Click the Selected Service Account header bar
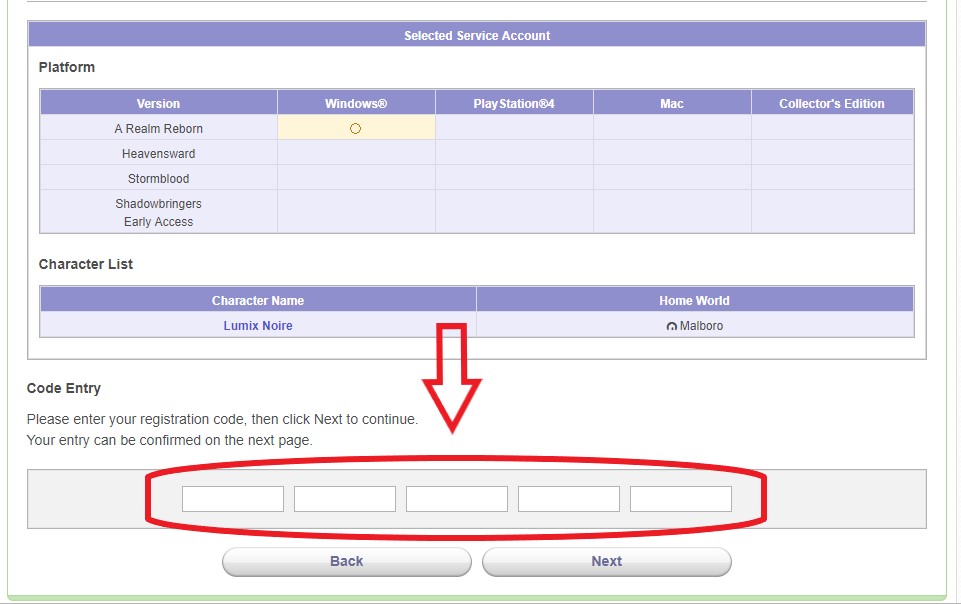Image resolution: width=961 pixels, height=604 pixels. tap(477, 36)
